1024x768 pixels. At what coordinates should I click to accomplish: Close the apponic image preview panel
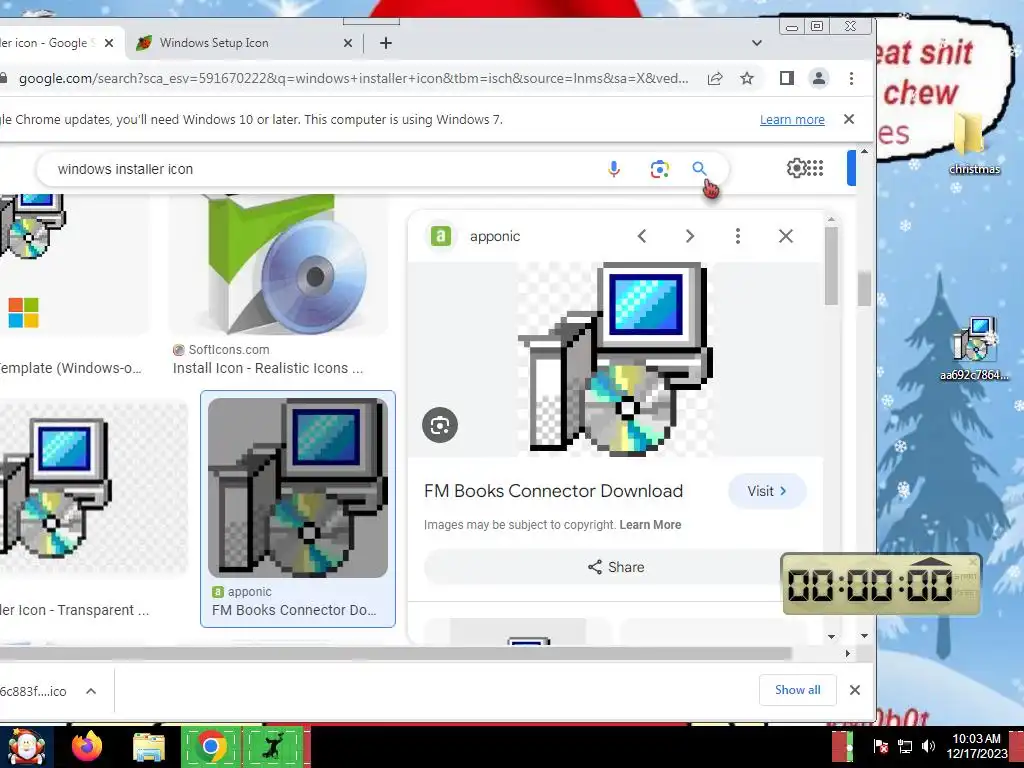point(786,236)
